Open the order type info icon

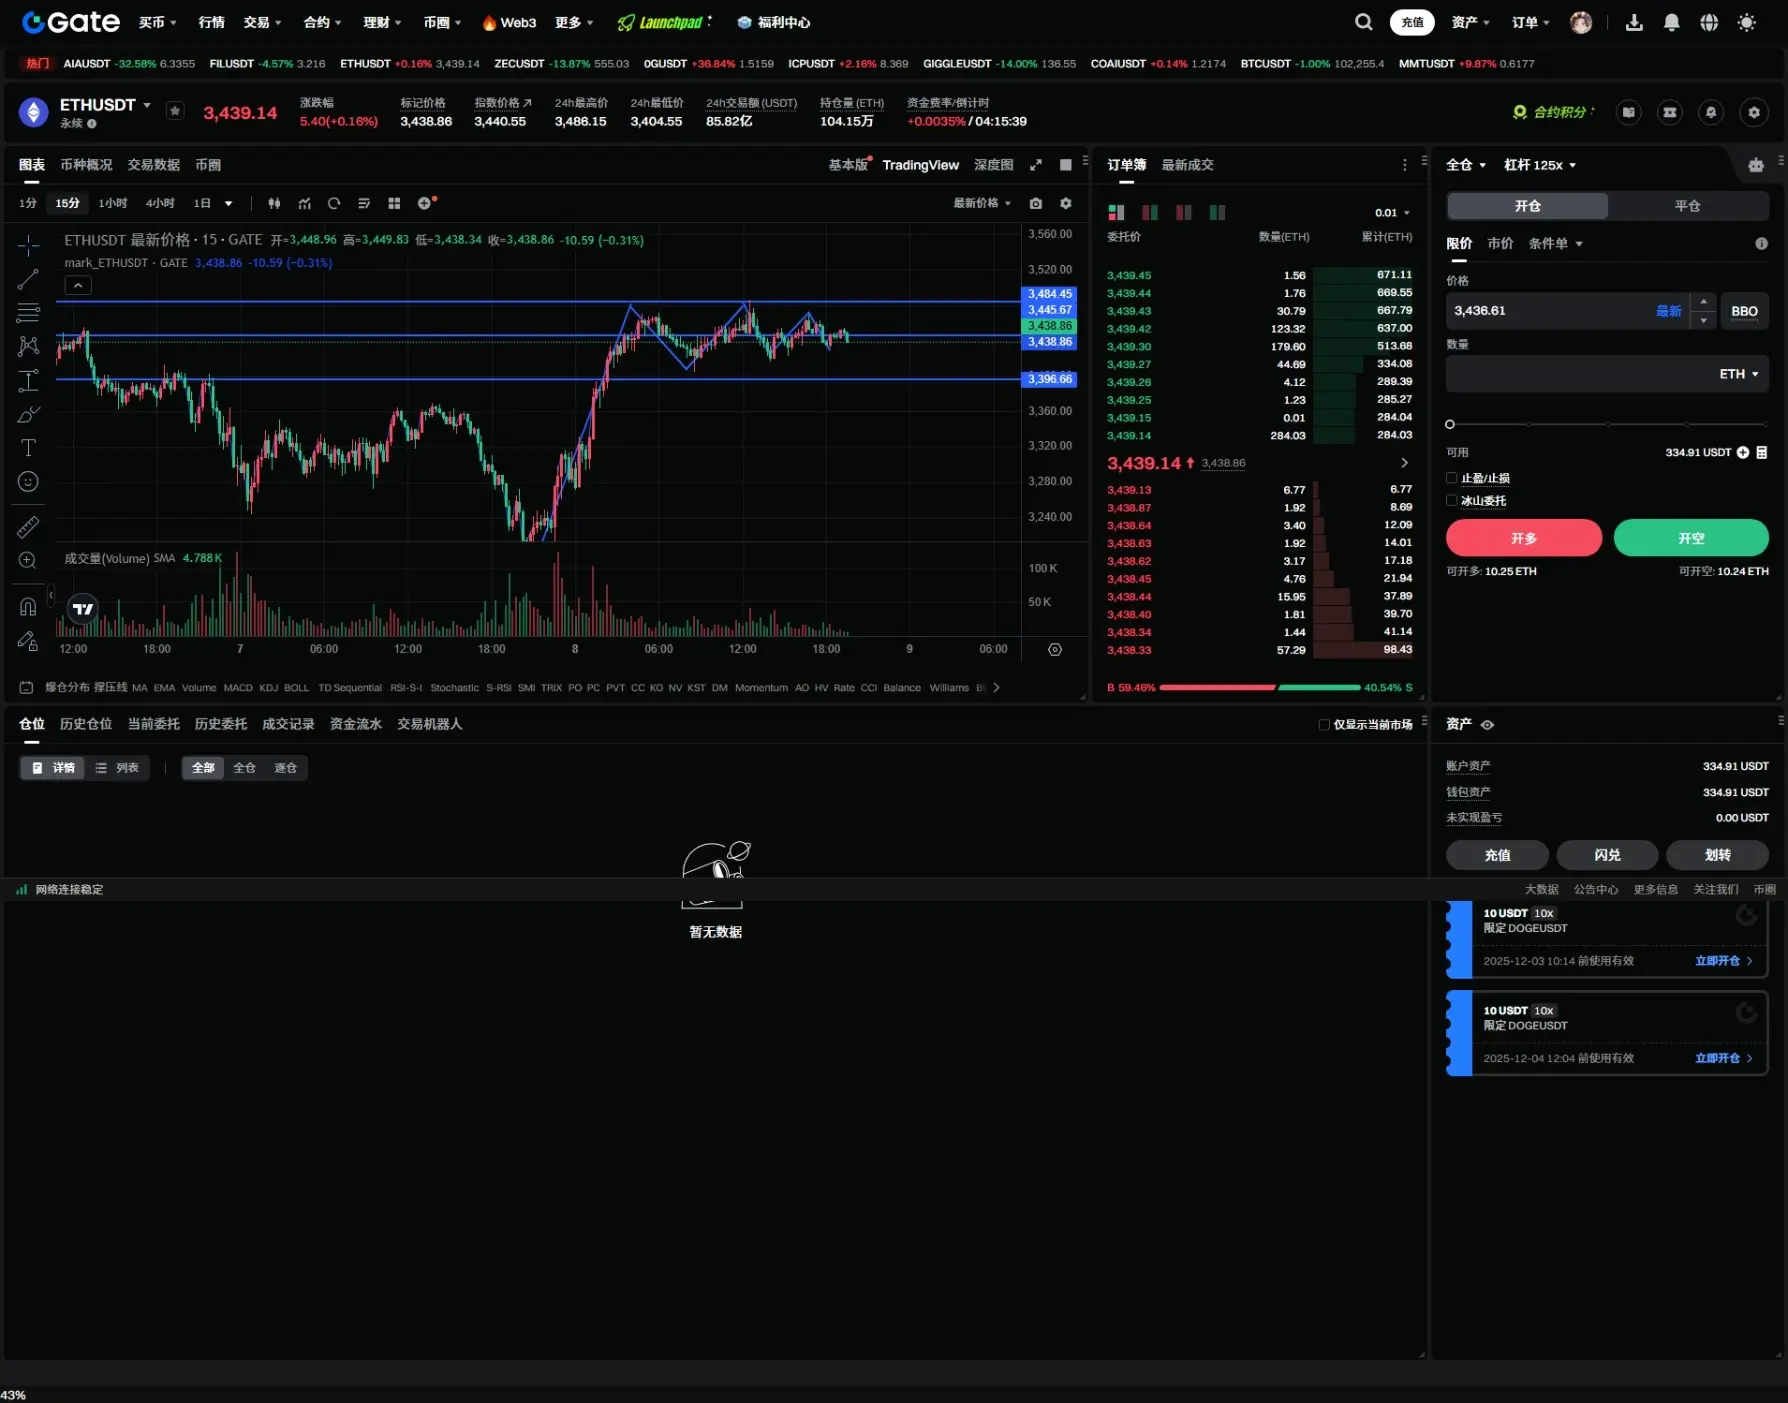pos(1761,243)
